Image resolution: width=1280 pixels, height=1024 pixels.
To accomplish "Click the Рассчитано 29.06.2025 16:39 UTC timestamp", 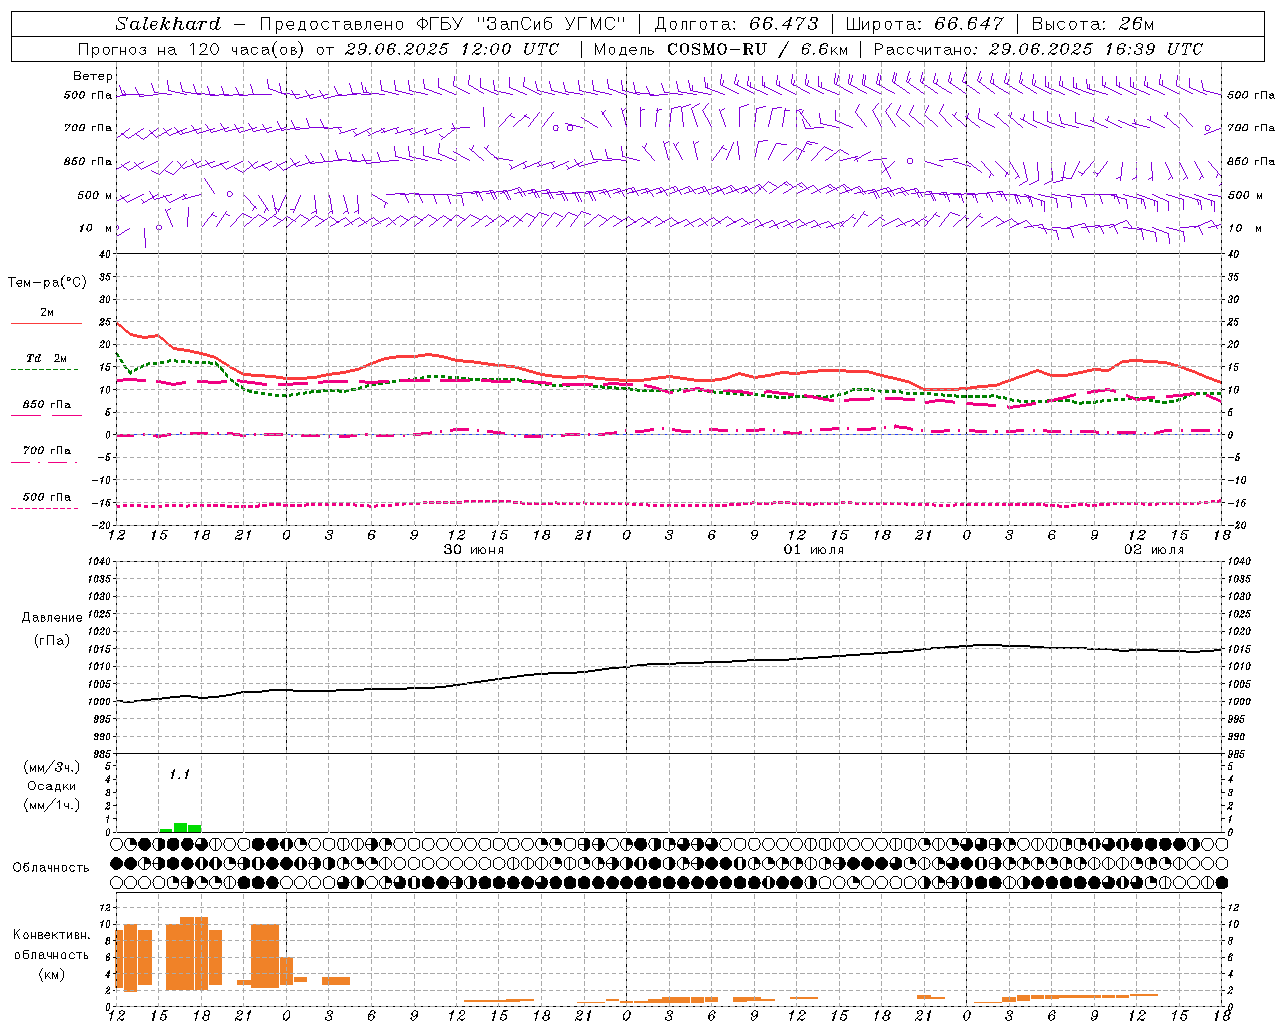I will click(x=1038, y=49).
